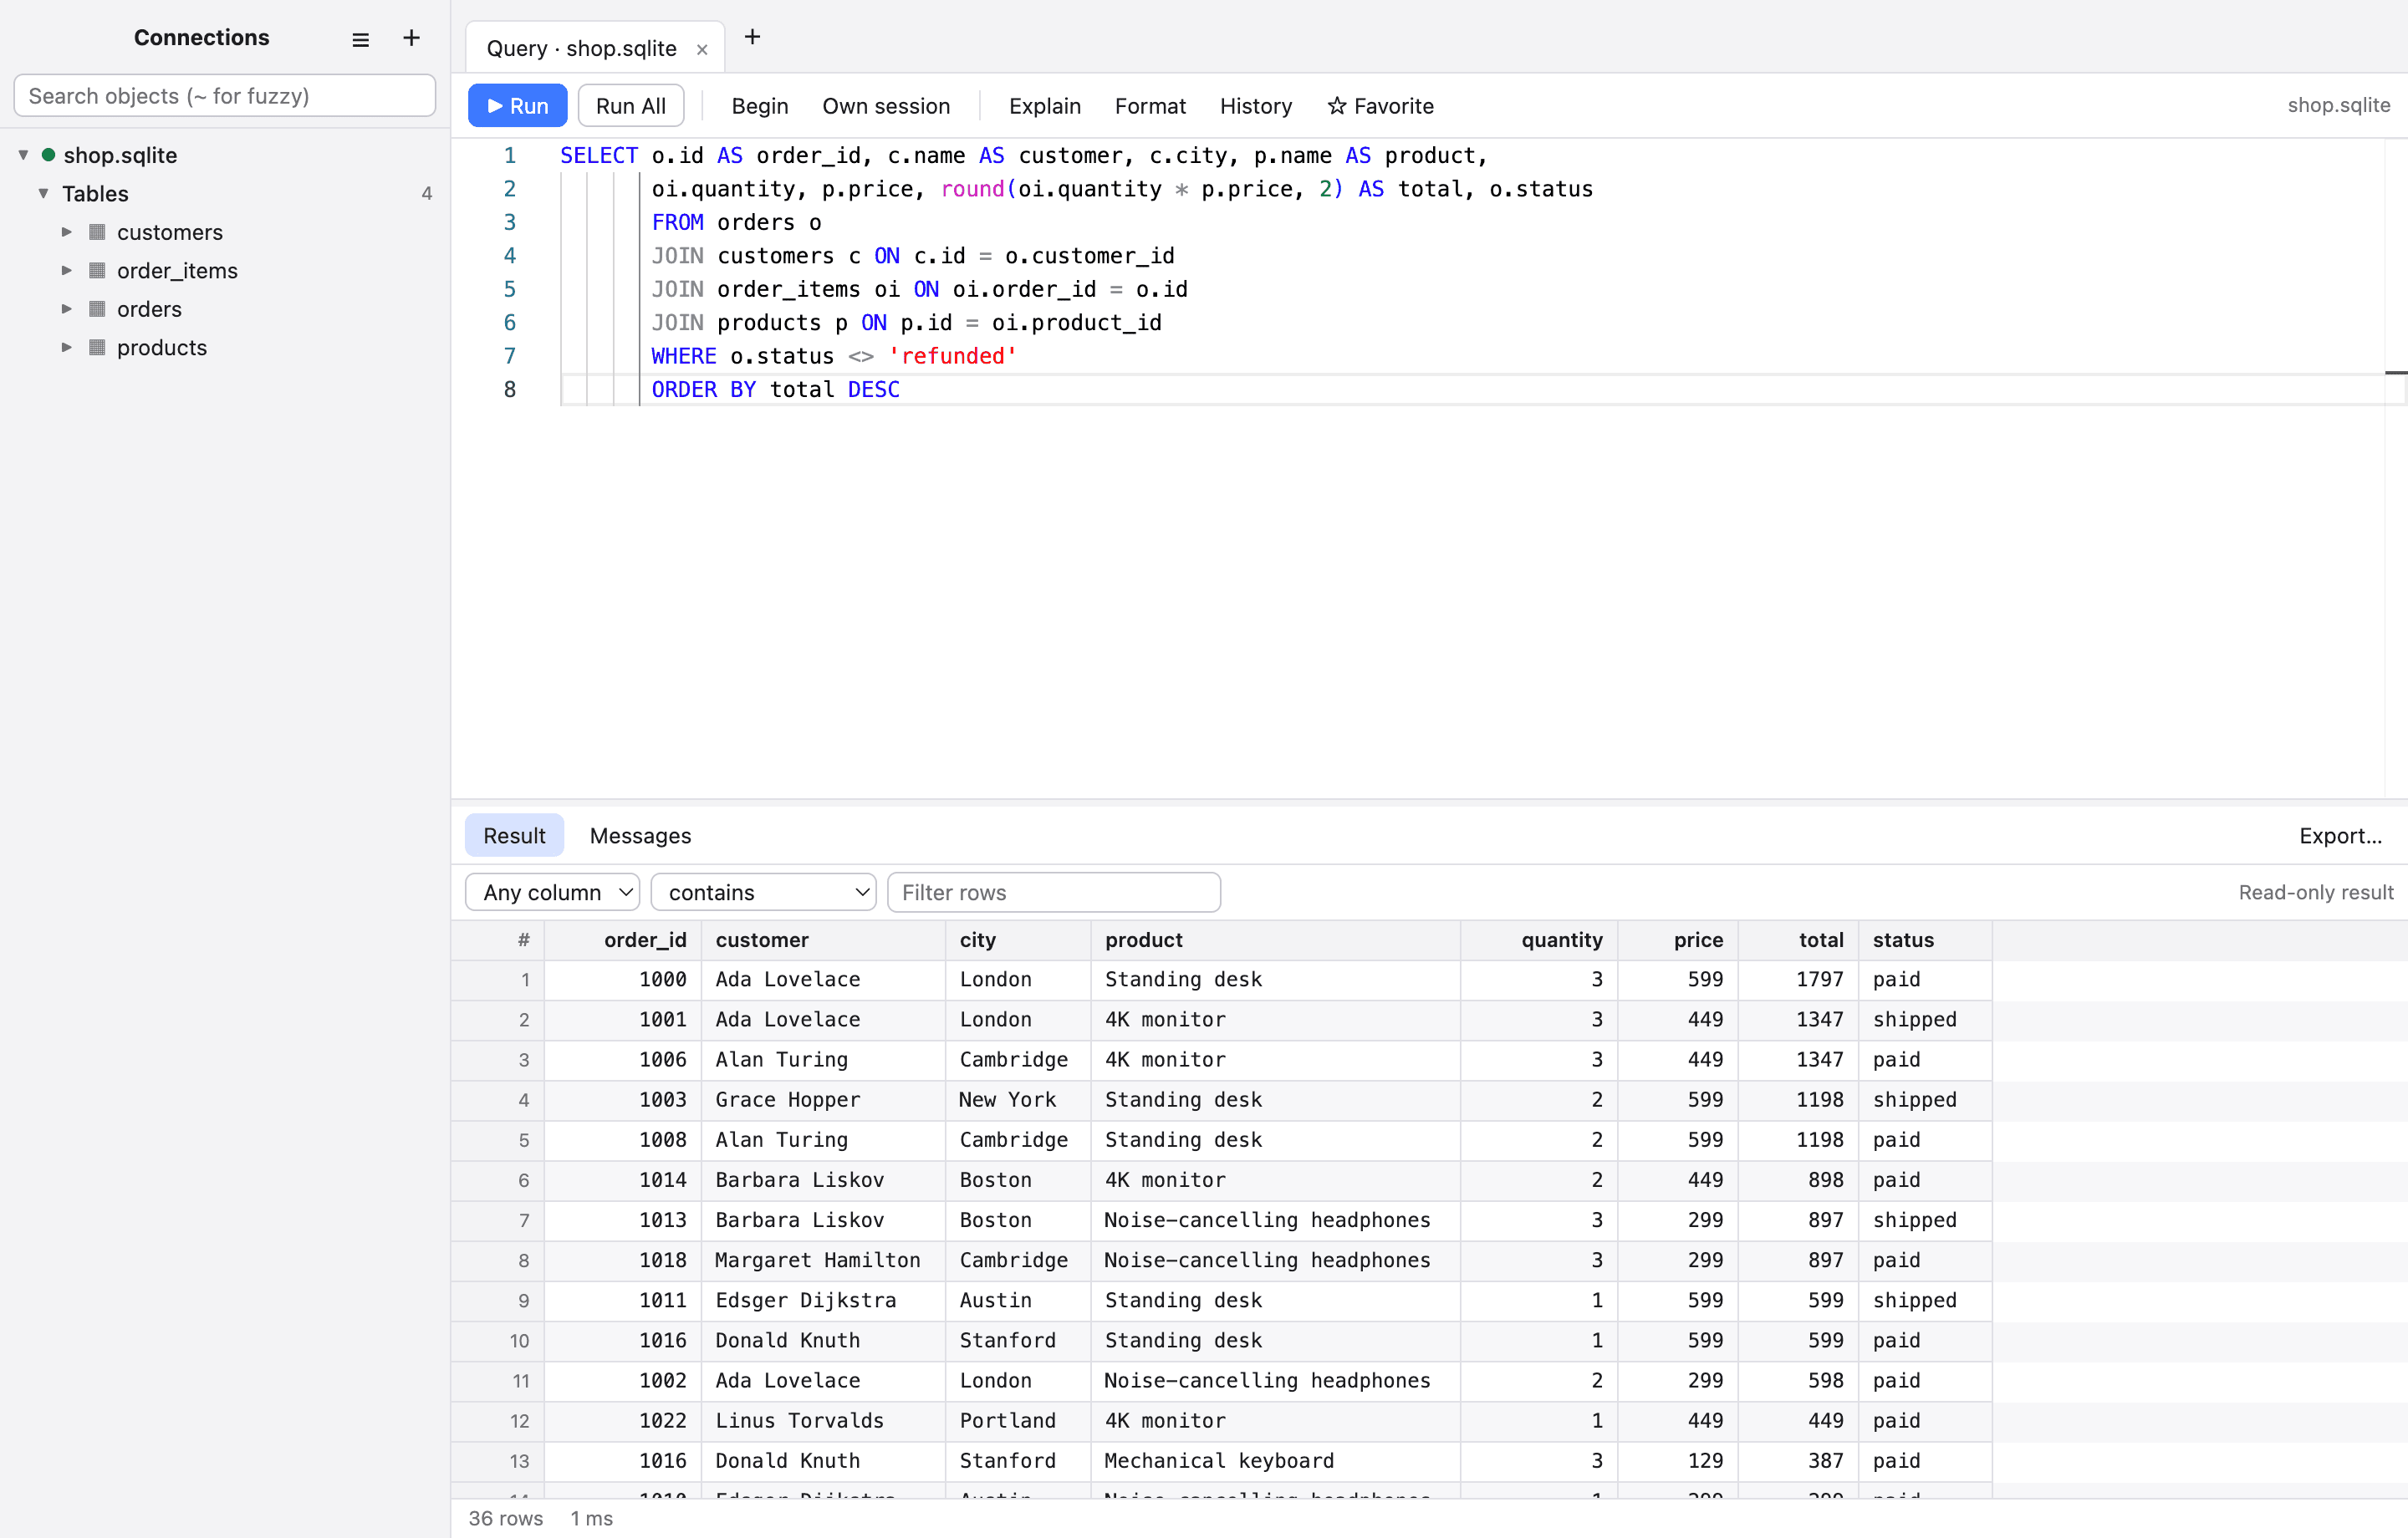Expand the order_items table node
Image resolution: width=2408 pixels, height=1538 pixels.
66,270
